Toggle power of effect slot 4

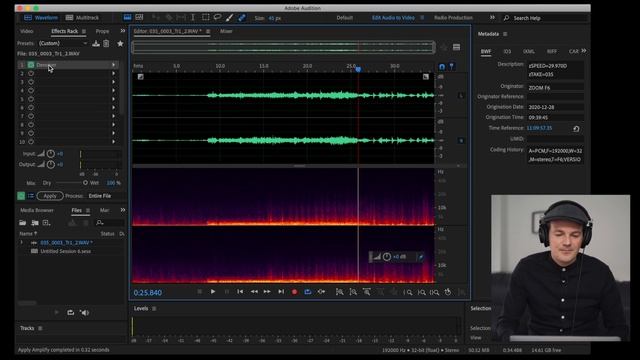pyautogui.click(x=31, y=91)
